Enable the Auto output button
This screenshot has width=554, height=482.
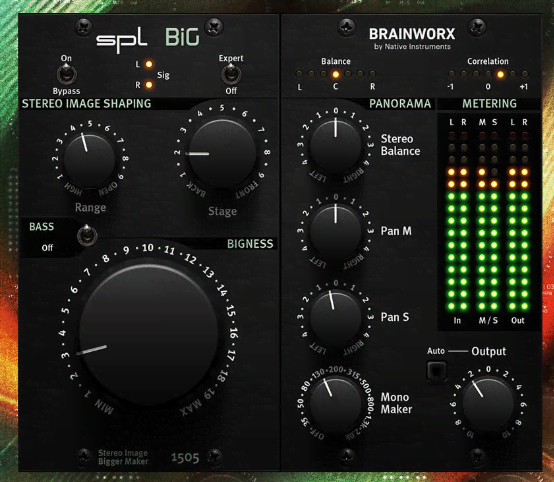pos(437,371)
